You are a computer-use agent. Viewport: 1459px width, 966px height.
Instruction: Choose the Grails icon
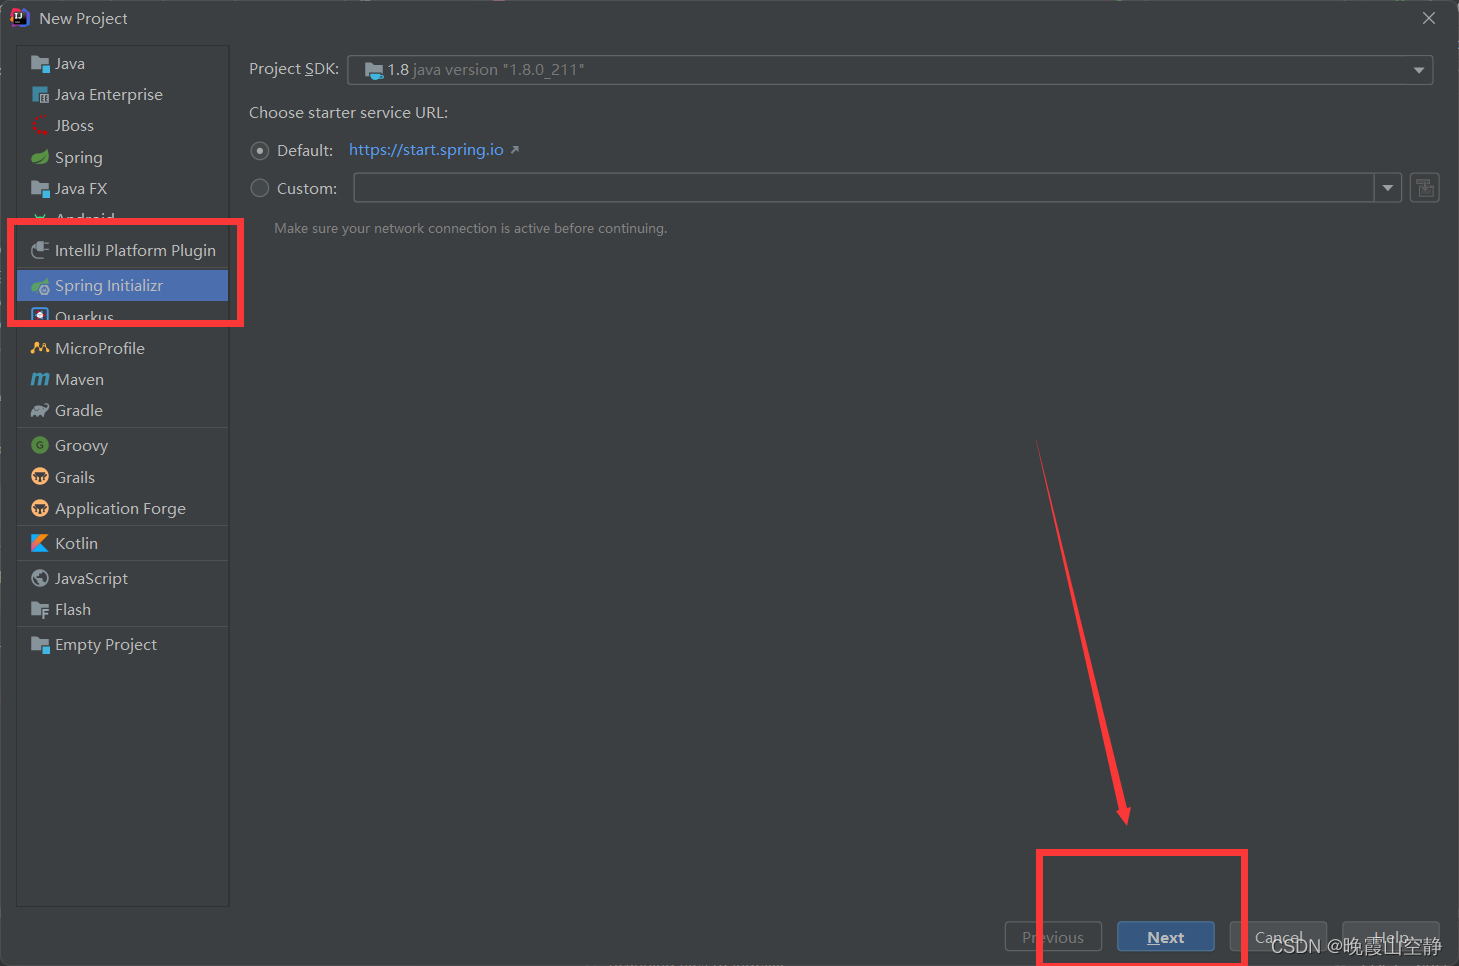[40, 477]
